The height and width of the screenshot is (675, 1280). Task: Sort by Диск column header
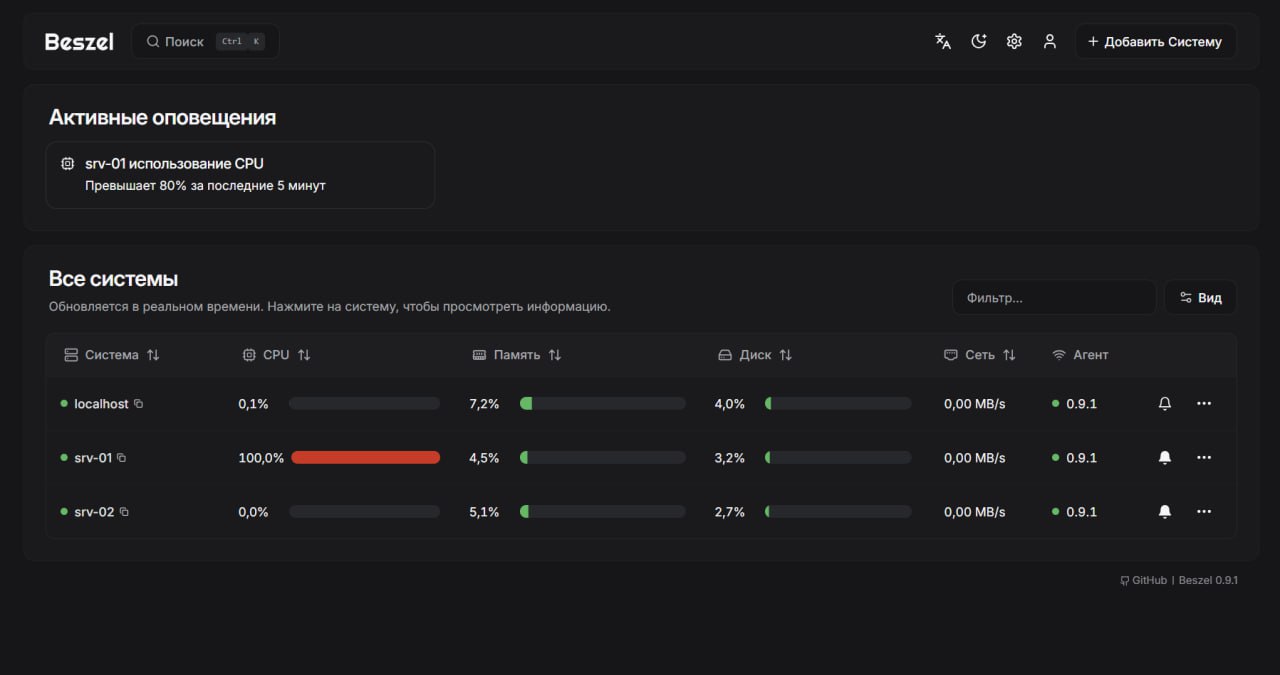(x=755, y=355)
